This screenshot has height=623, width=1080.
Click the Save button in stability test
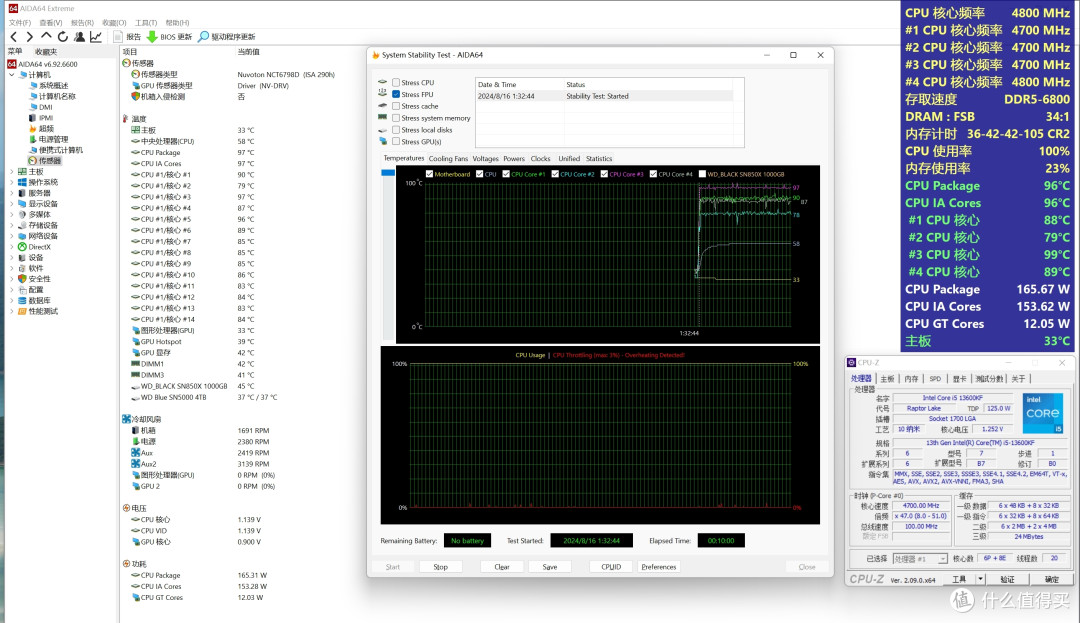pyautogui.click(x=550, y=567)
